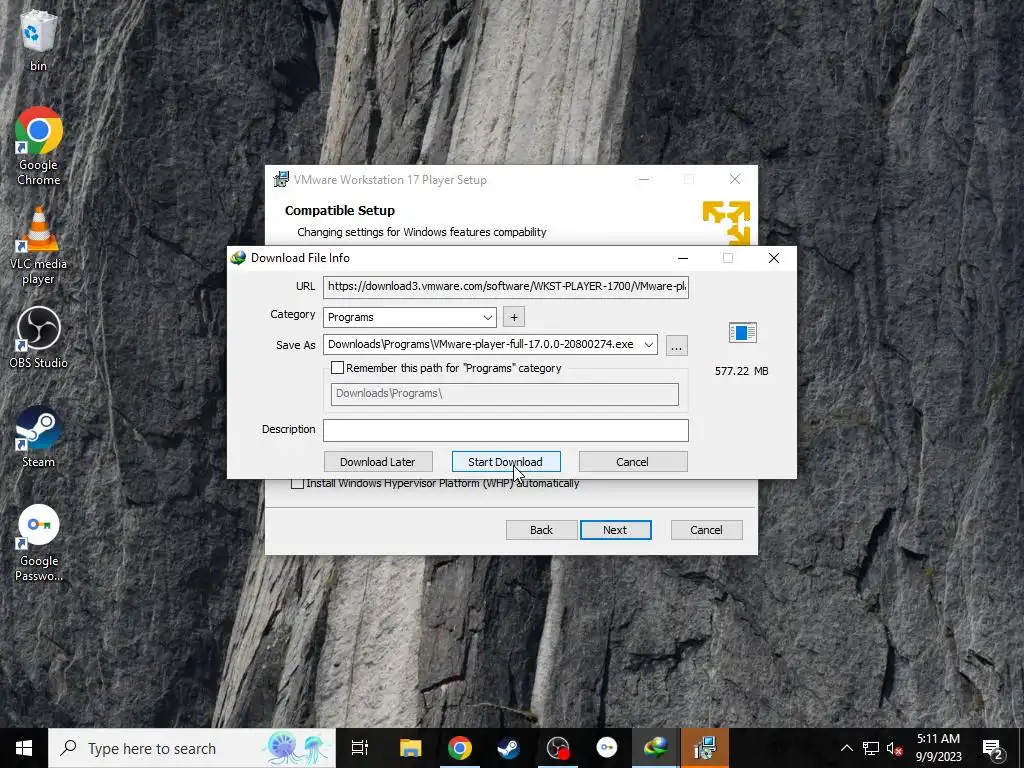
Task: Click the file type icon above 577.22 MB
Action: pos(743,332)
